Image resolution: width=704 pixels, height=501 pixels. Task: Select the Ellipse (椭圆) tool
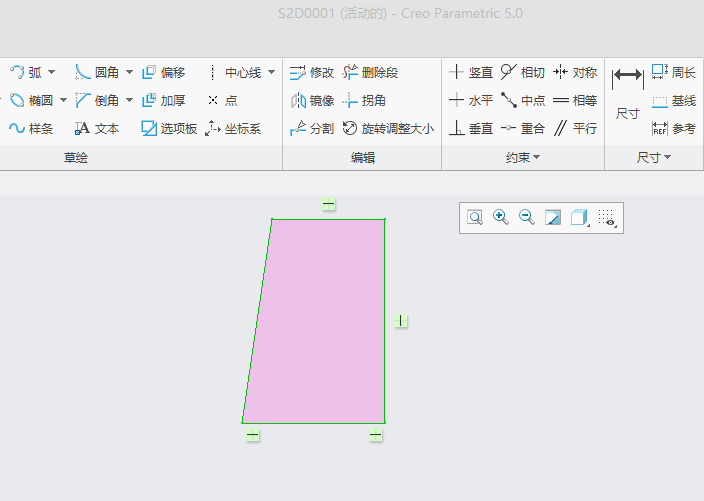[31, 101]
